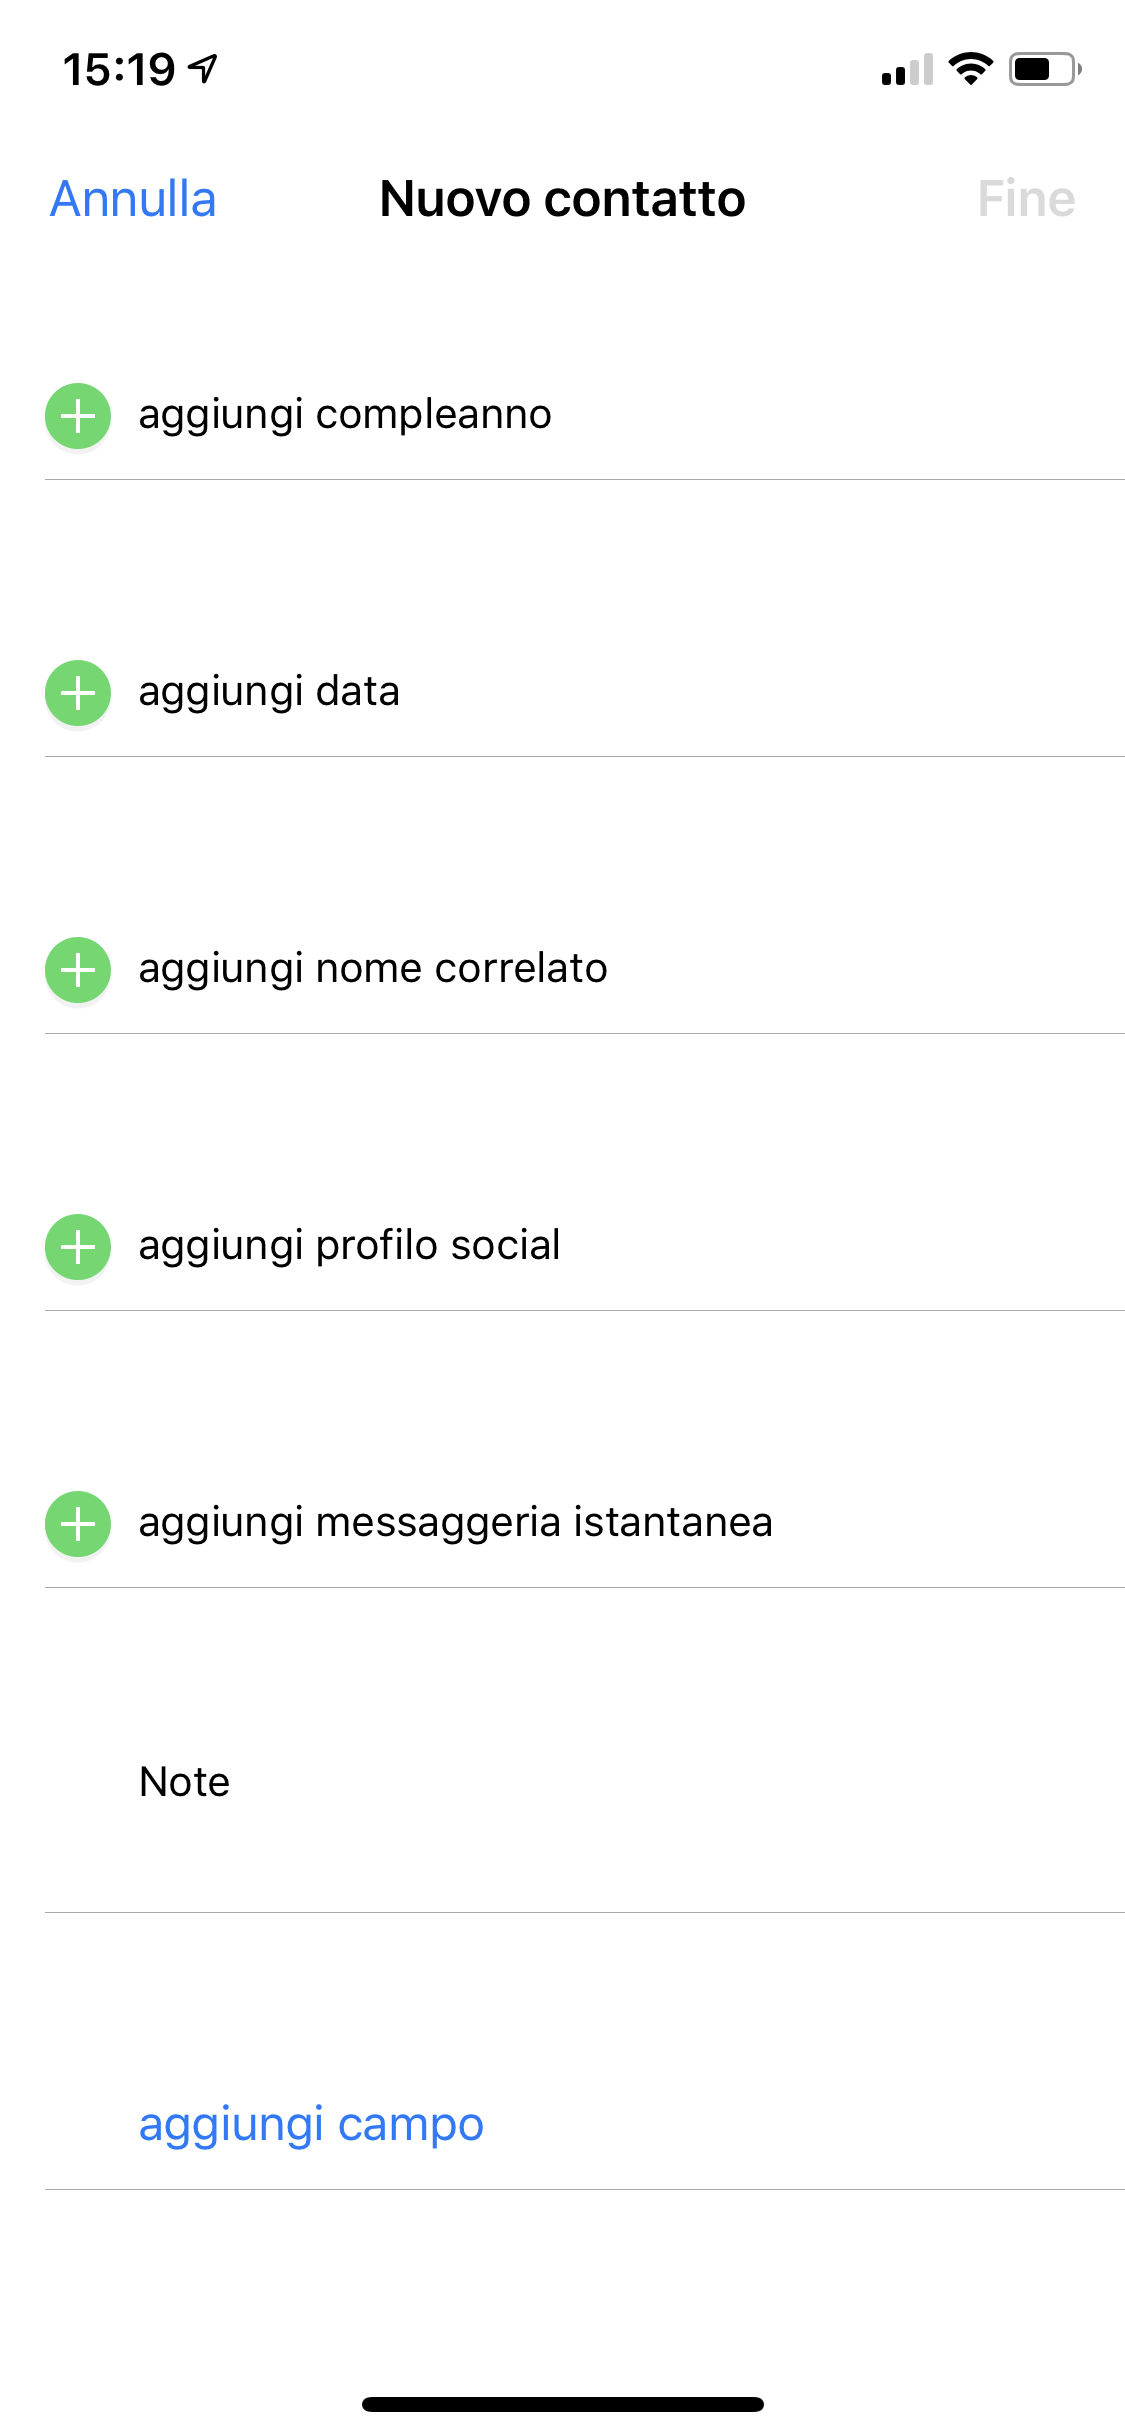
Task: Choose the aggiungi data label
Action: tap(269, 692)
